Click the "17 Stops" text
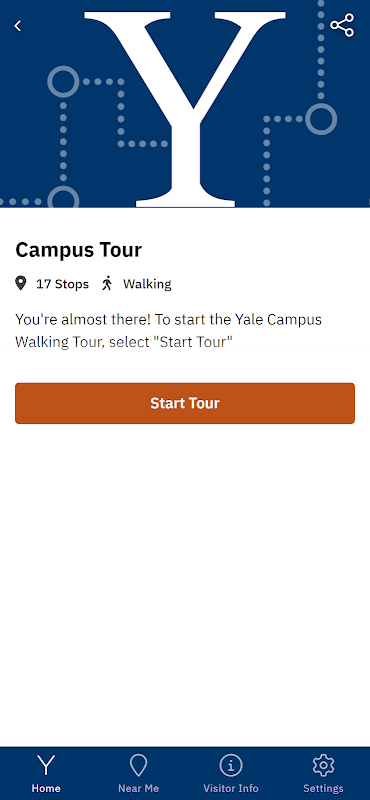 point(62,284)
